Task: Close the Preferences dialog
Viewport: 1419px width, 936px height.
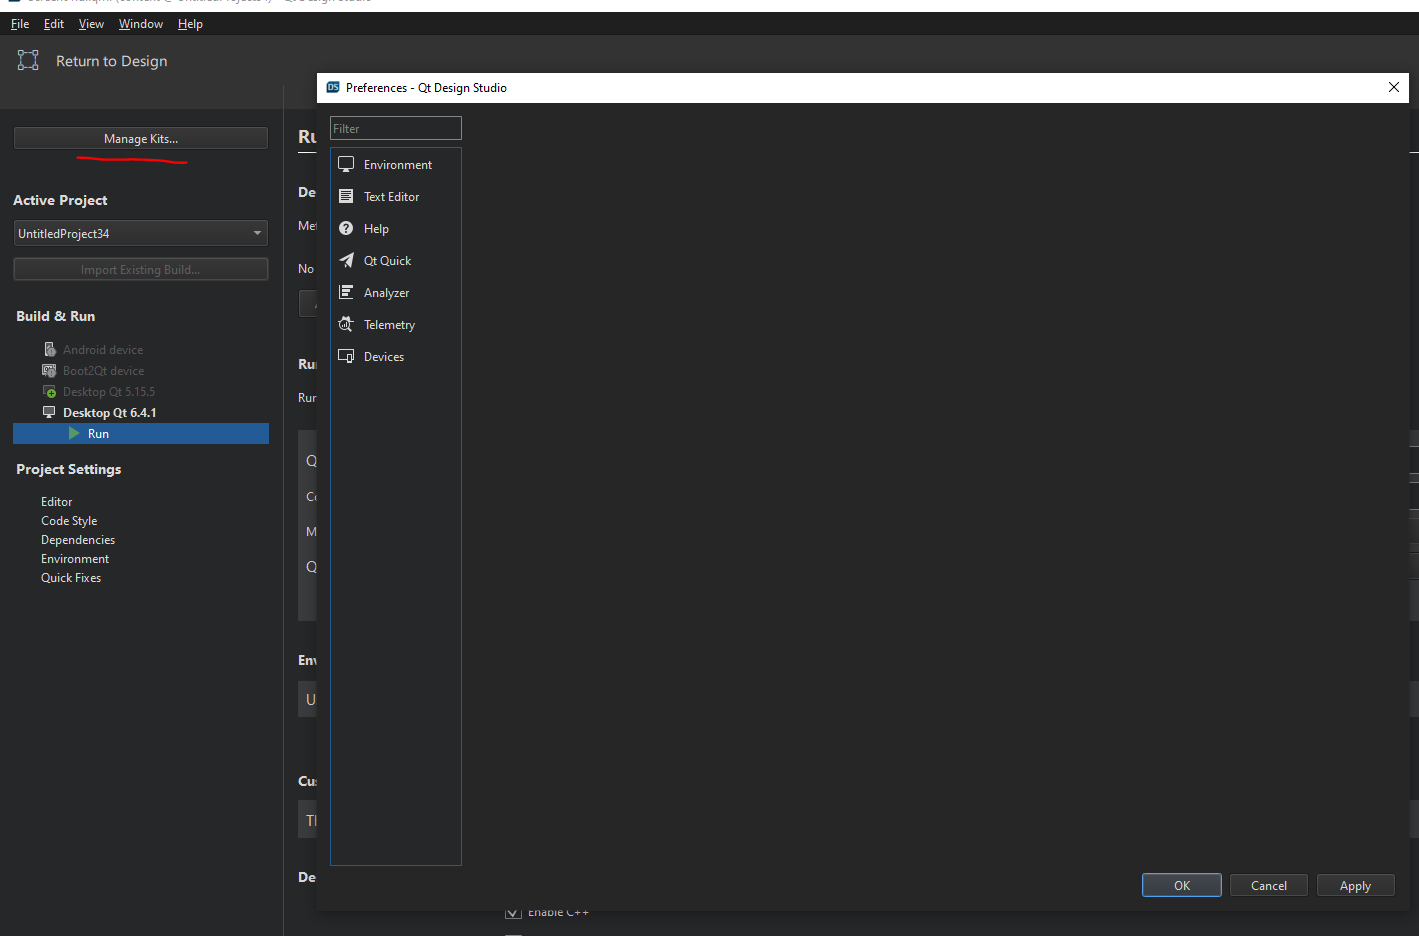Action: pyautogui.click(x=1393, y=87)
